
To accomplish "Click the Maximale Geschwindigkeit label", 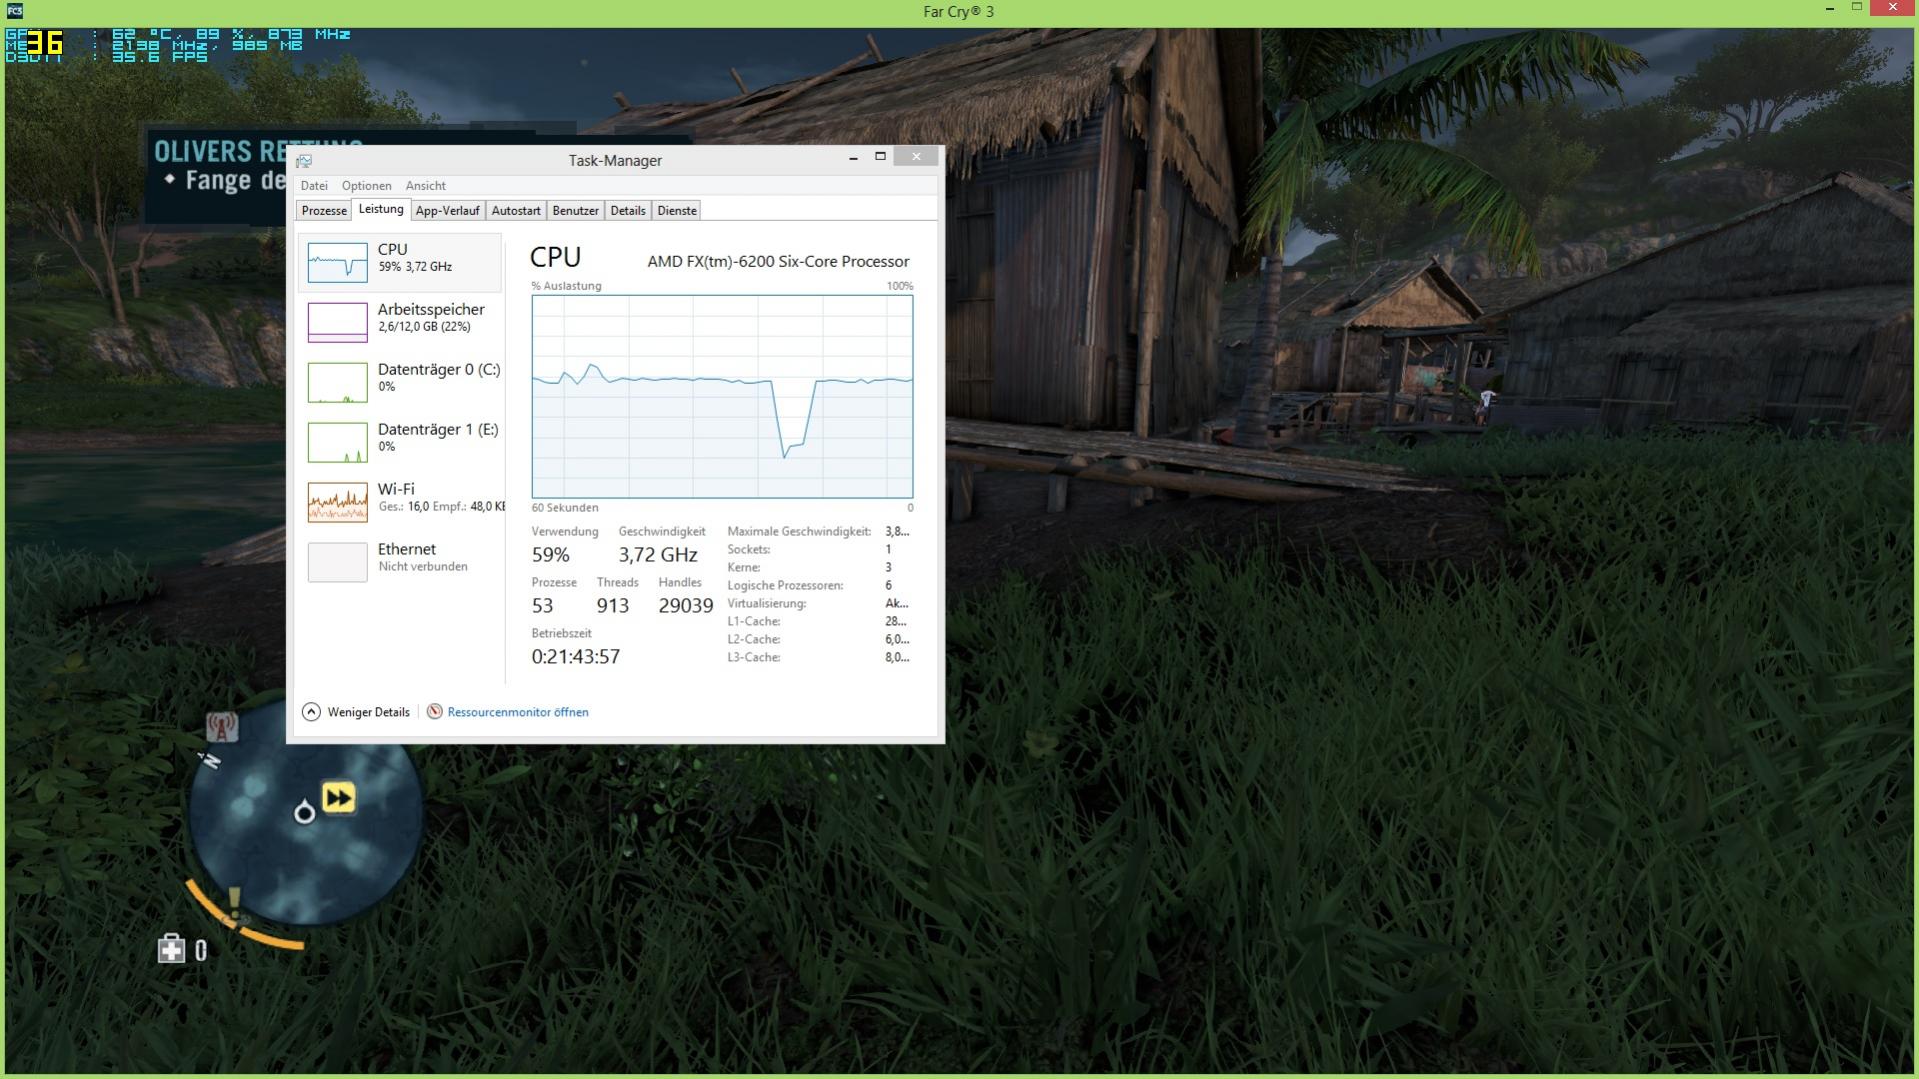I will coord(799,532).
